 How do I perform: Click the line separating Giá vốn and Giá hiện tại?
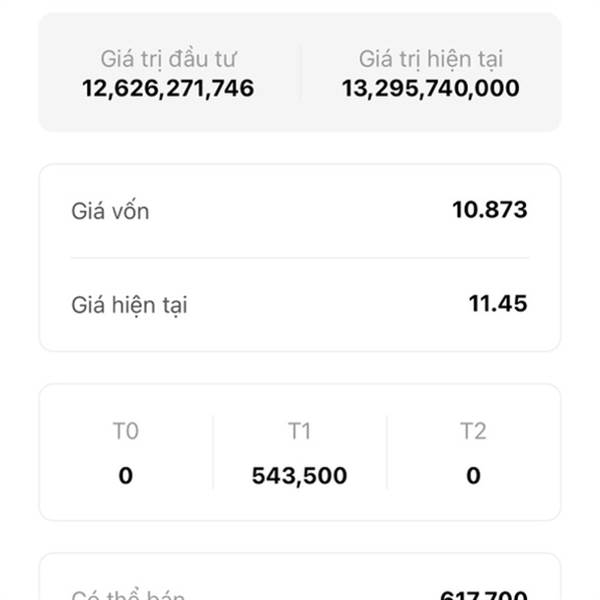pyautogui.click(x=300, y=257)
